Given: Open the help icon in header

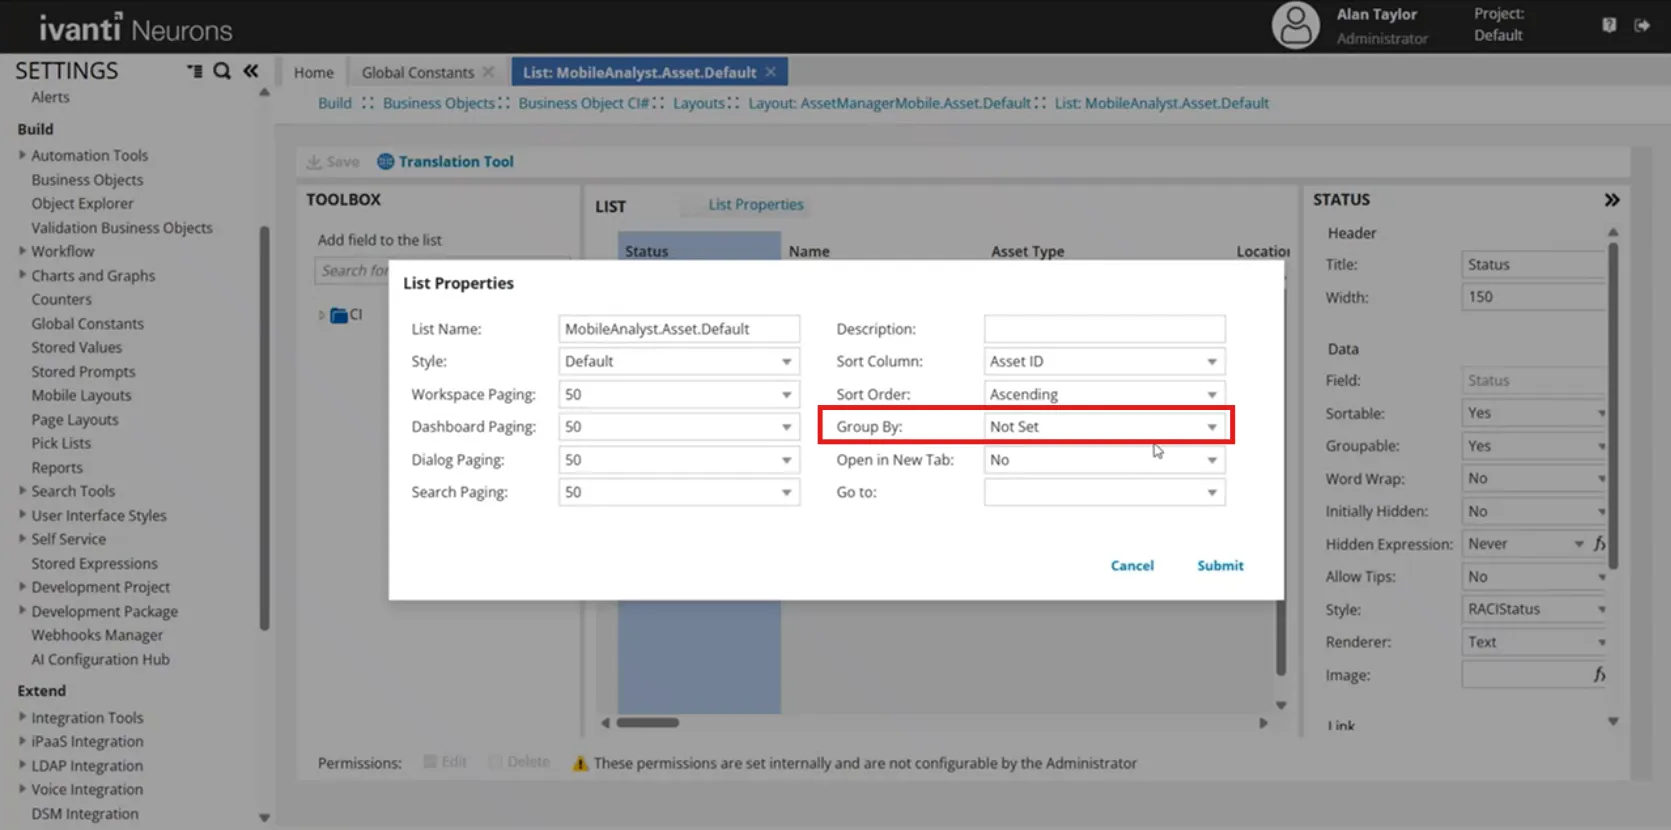Looking at the screenshot, I should click(x=1608, y=25).
